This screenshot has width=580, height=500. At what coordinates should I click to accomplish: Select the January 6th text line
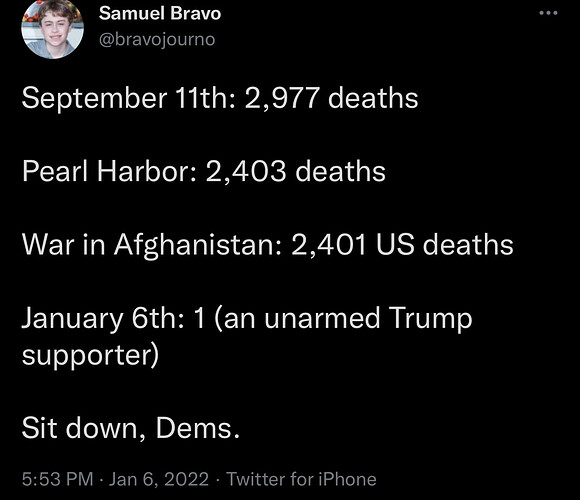[247, 337]
